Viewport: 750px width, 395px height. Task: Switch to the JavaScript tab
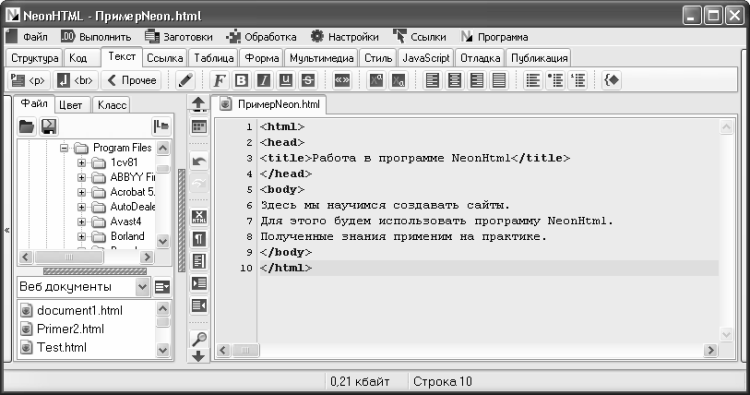point(426,58)
